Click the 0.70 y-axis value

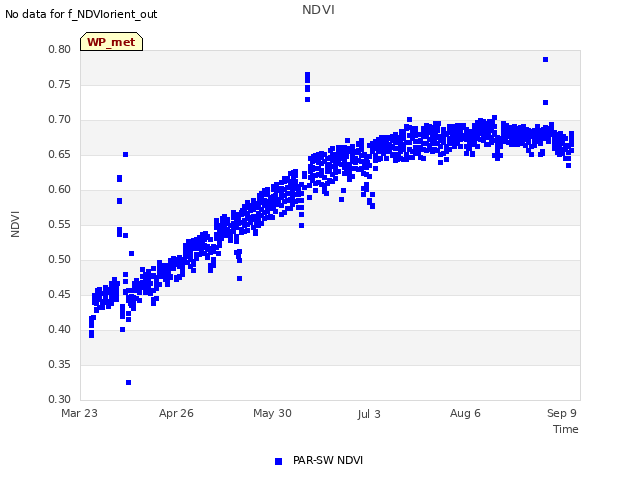point(60,120)
